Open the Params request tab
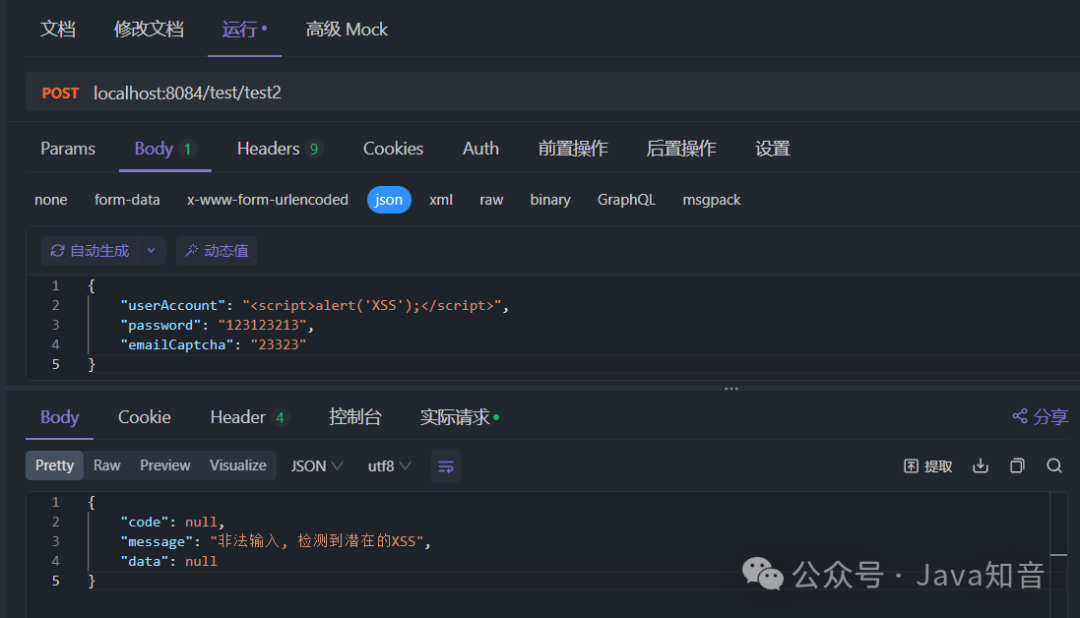Viewport: 1080px width, 618px height. [x=68, y=149]
